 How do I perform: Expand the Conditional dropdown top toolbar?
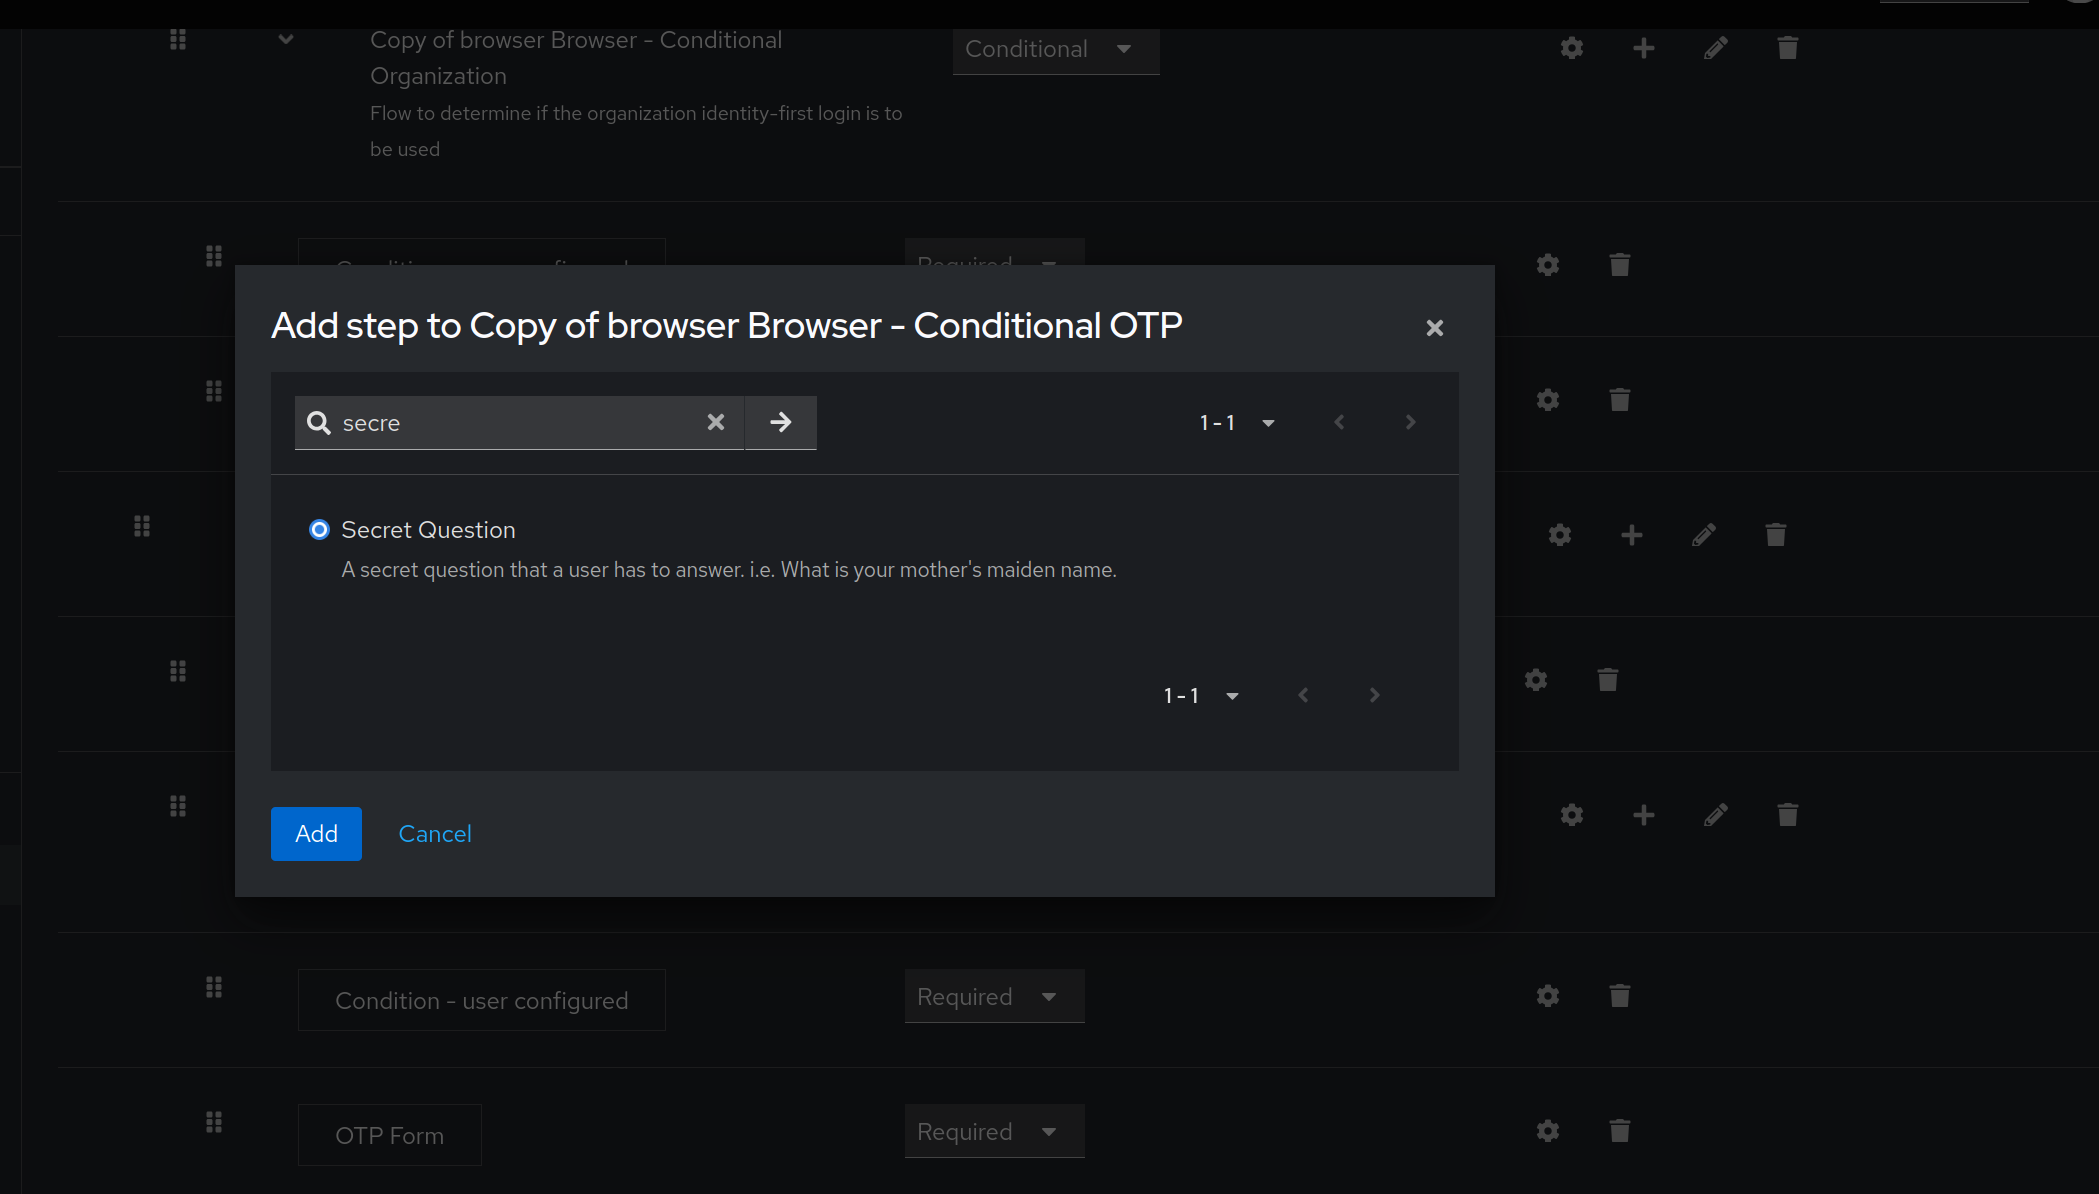pyautogui.click(x=1052, y=49)
